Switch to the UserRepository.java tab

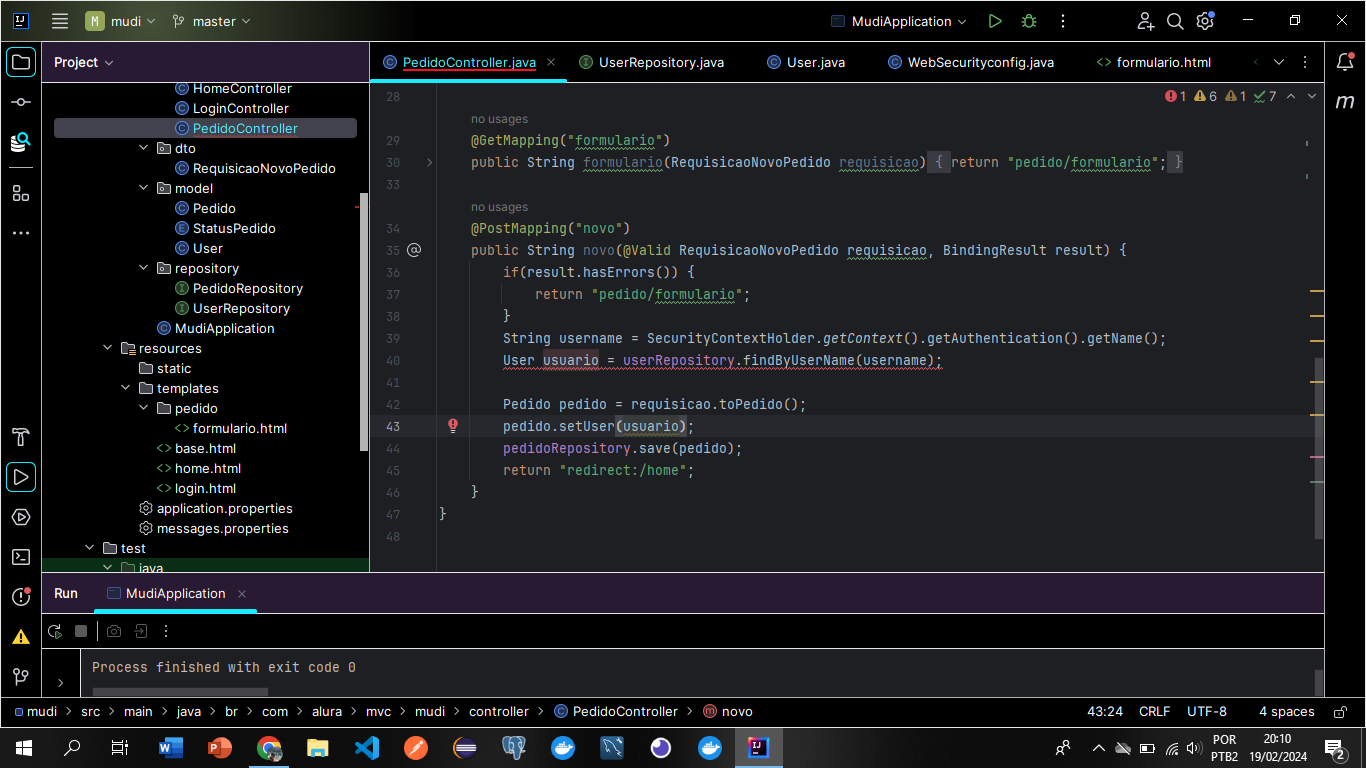(651, 62)
